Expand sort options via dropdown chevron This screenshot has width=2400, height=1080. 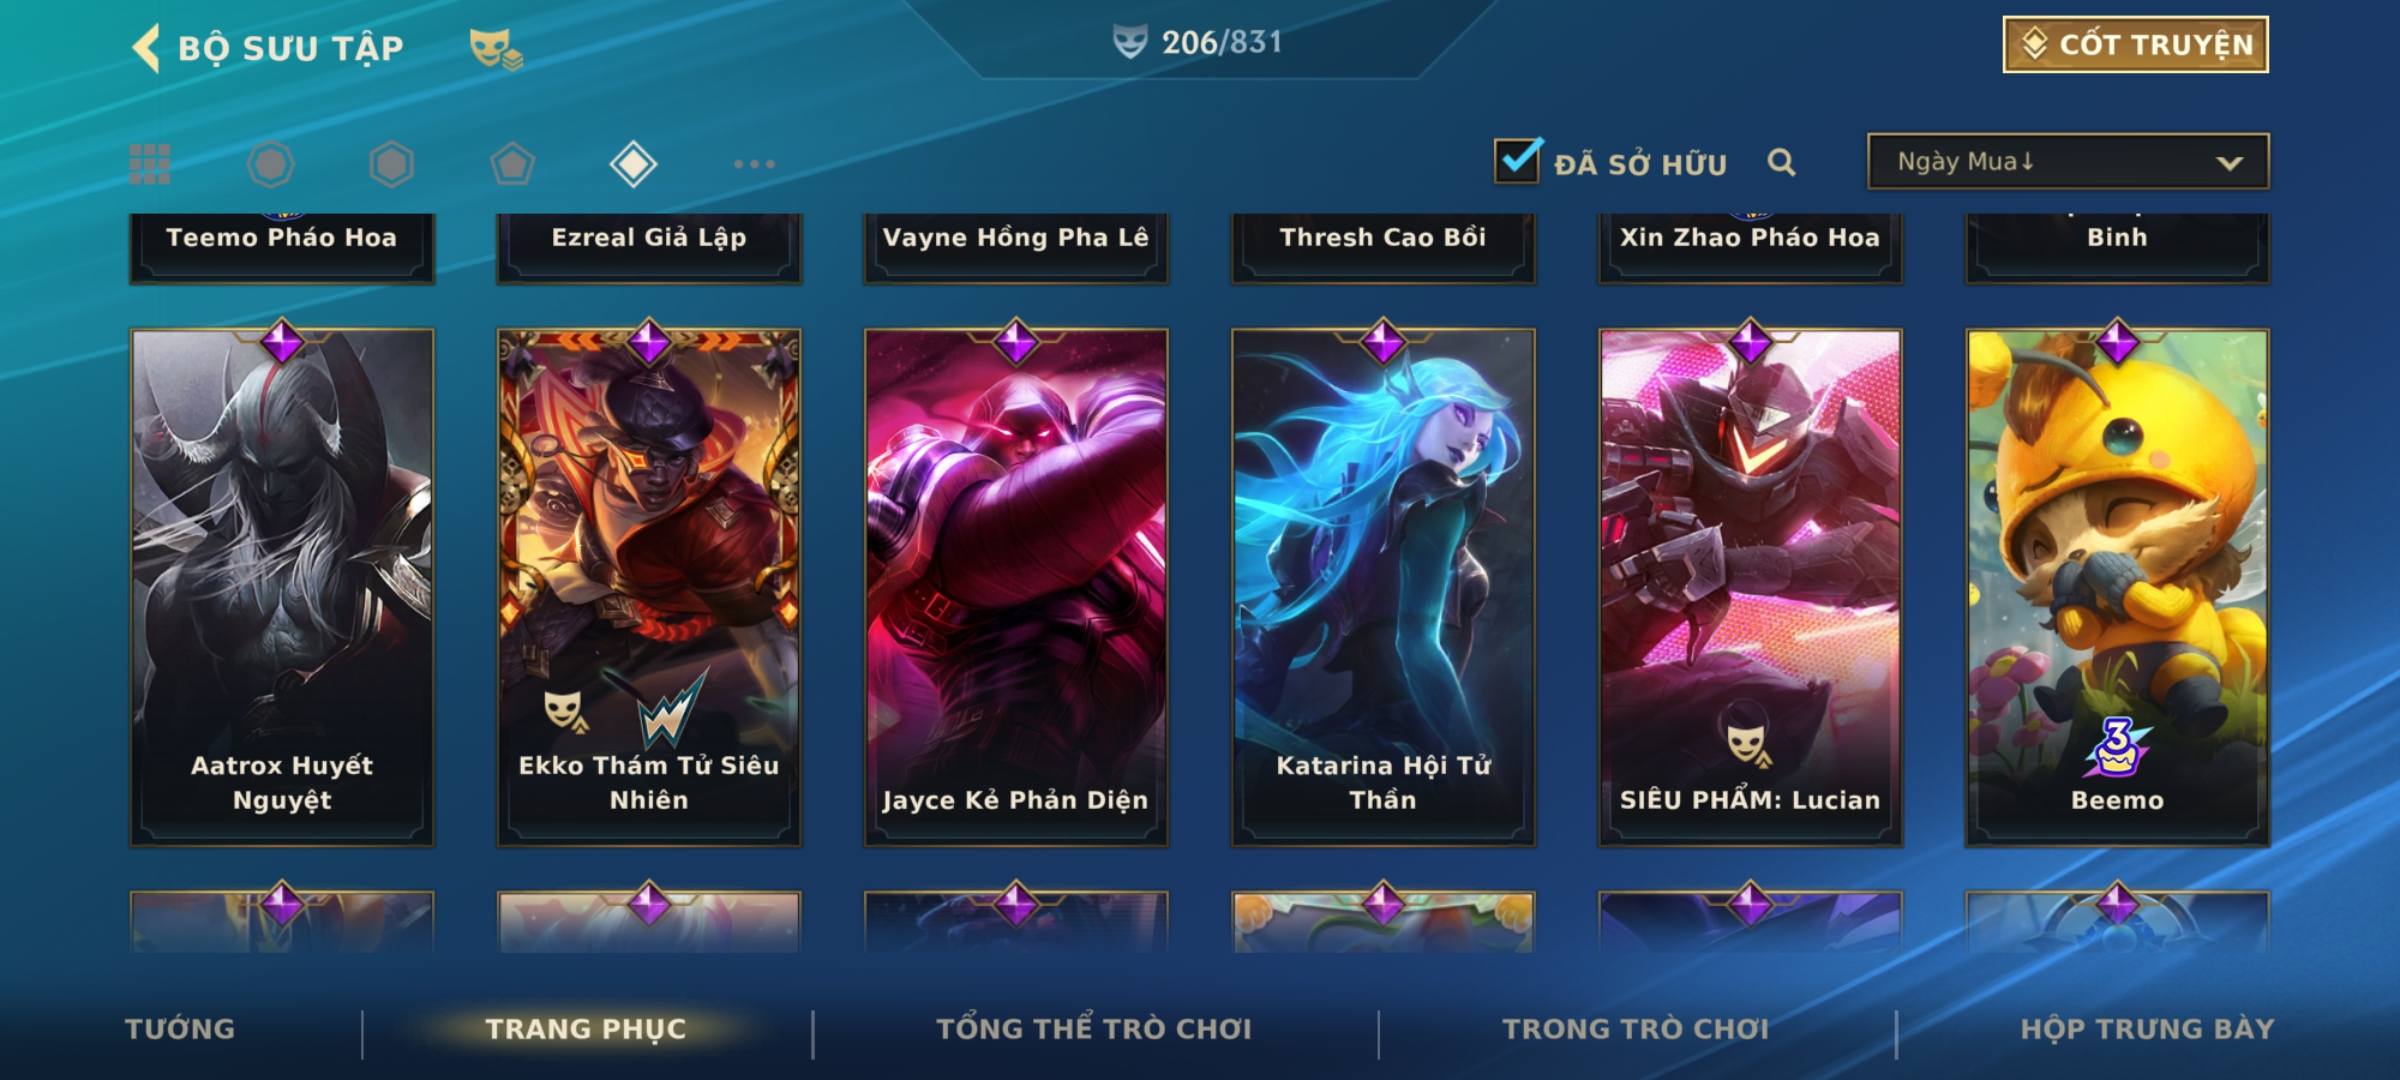click(2229, 163)
